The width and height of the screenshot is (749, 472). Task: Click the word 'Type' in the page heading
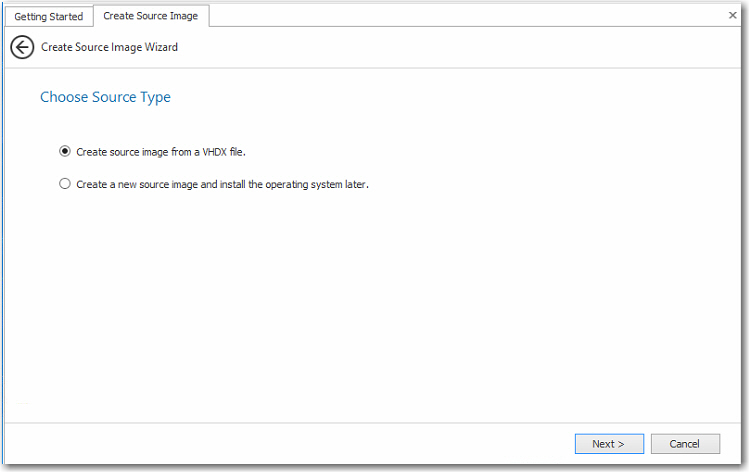[x=156, y=97]
